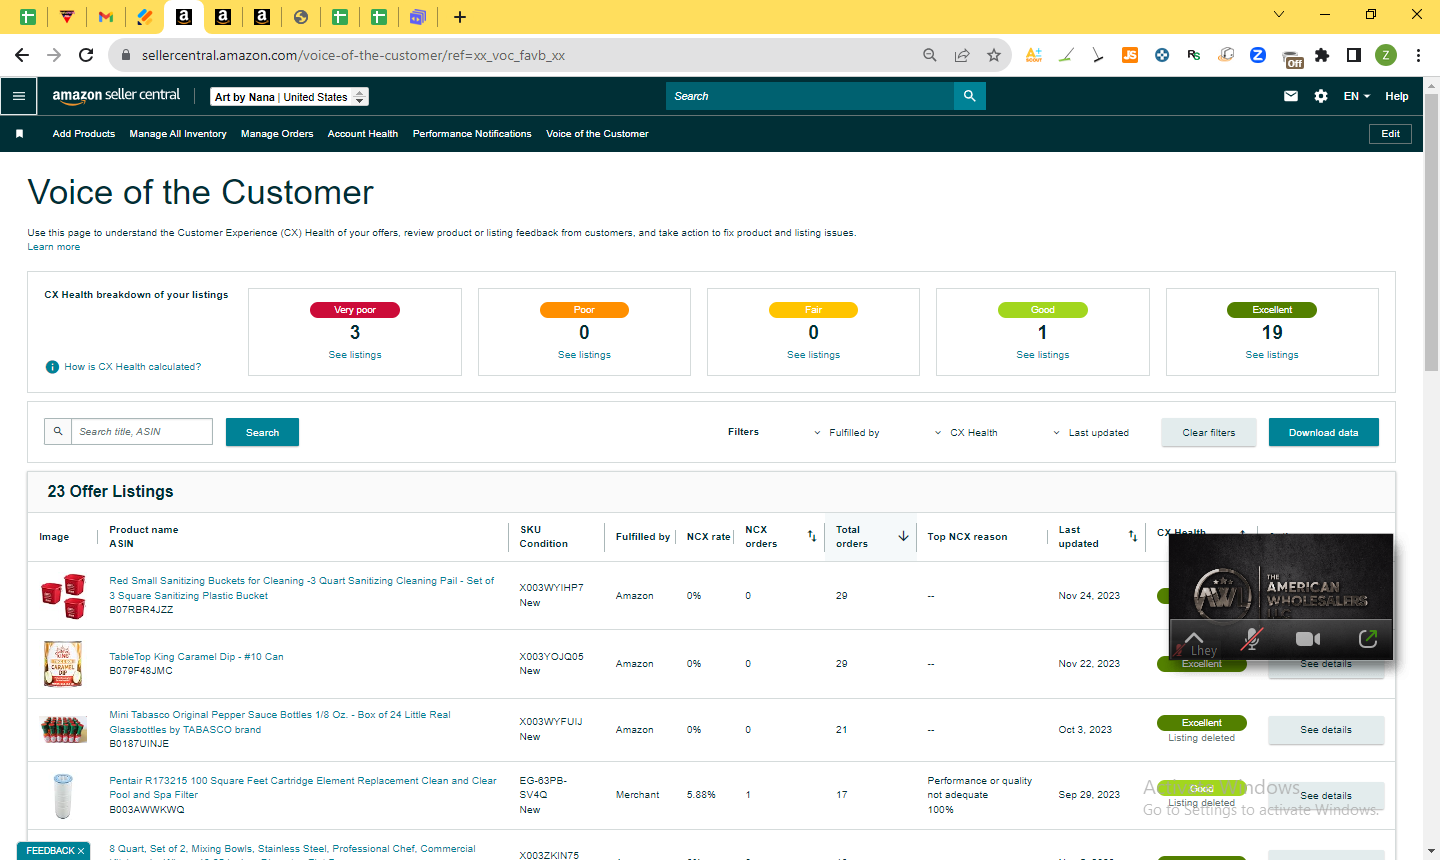
Task: Open a new browser tab
Action: pyautogui.click(x=460, y=17)
